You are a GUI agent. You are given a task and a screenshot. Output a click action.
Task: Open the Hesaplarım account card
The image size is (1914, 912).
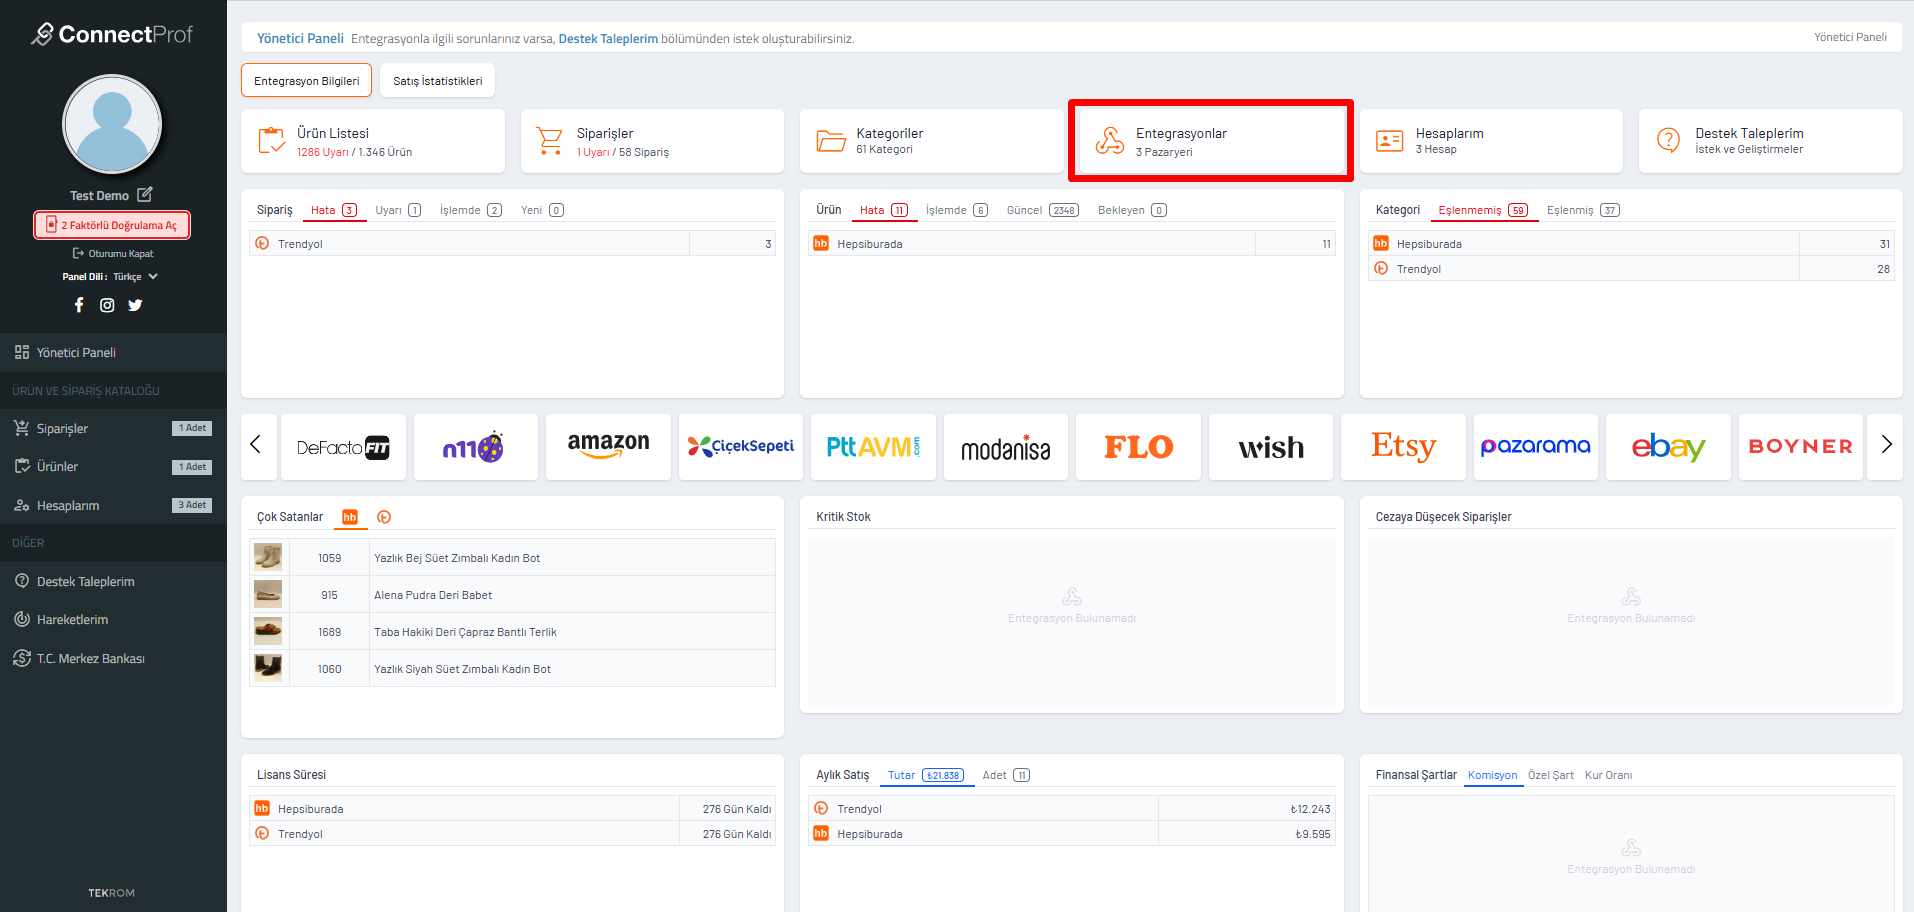(x=1491, y=141)
